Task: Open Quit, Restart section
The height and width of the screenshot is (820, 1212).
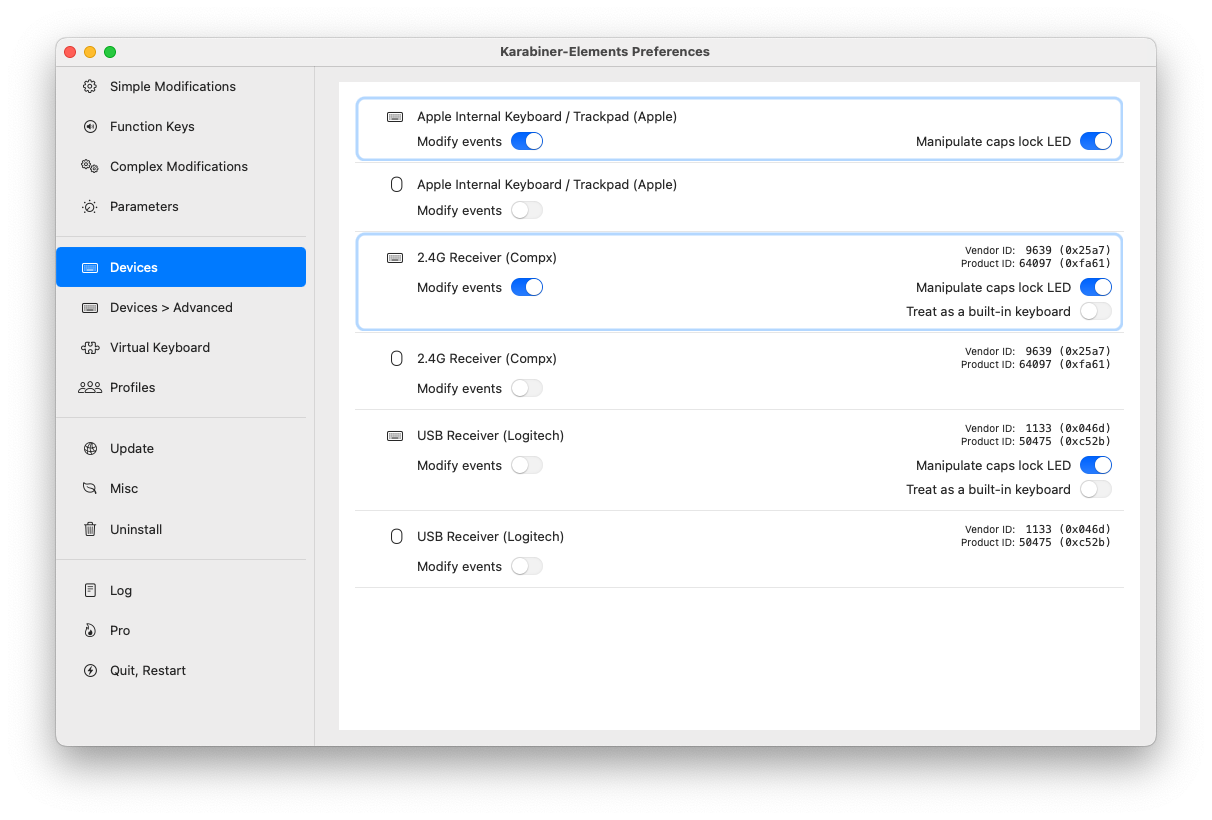Action: coord(181,670)
